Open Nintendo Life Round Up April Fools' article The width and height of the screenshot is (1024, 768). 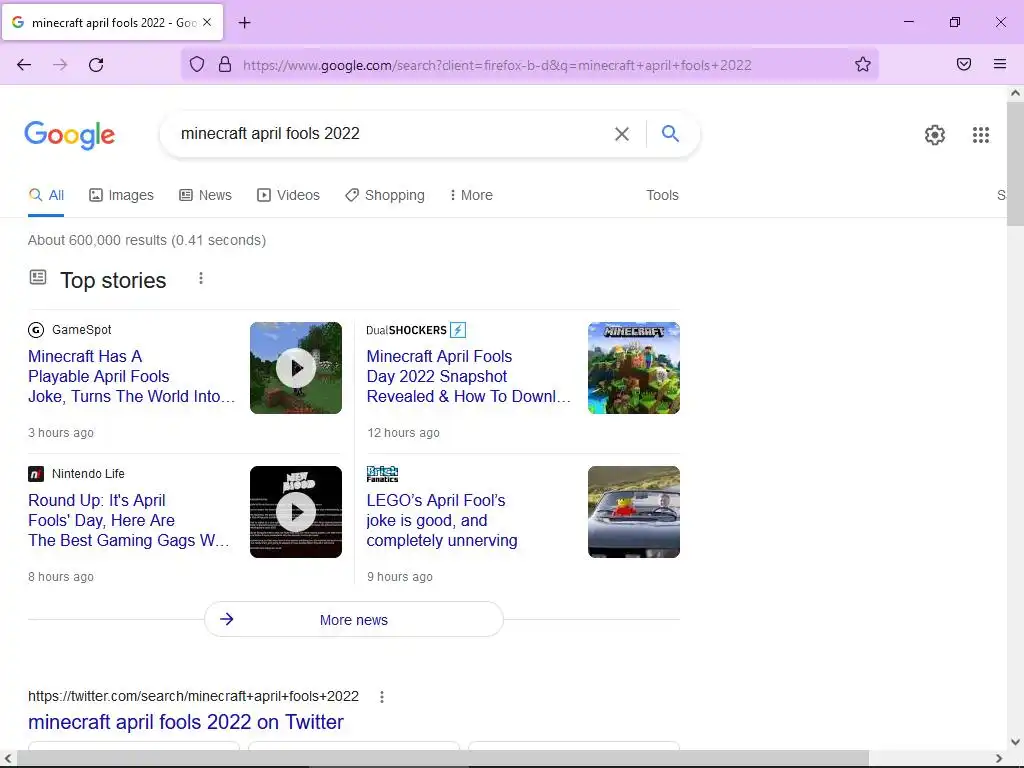(x=129, y=520)
